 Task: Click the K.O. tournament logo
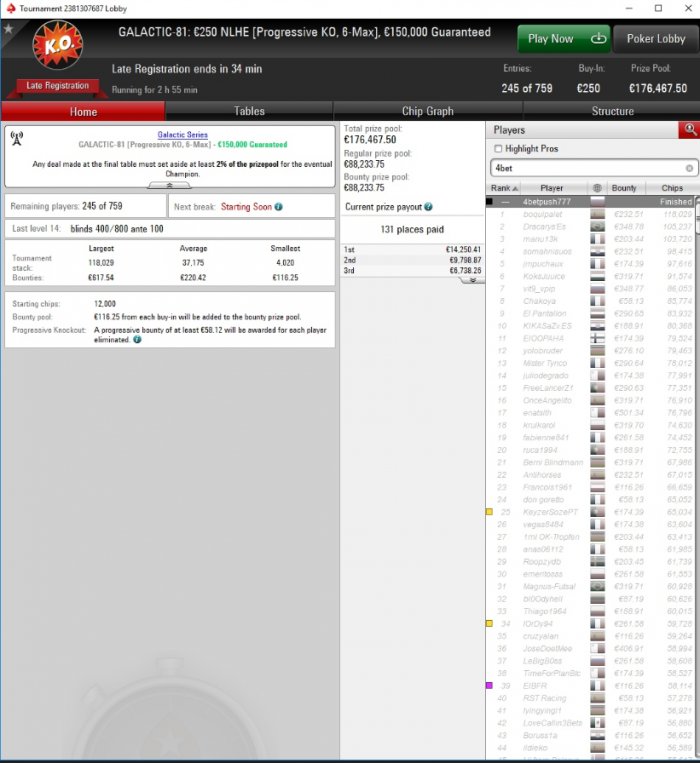[x=57, y=44]
